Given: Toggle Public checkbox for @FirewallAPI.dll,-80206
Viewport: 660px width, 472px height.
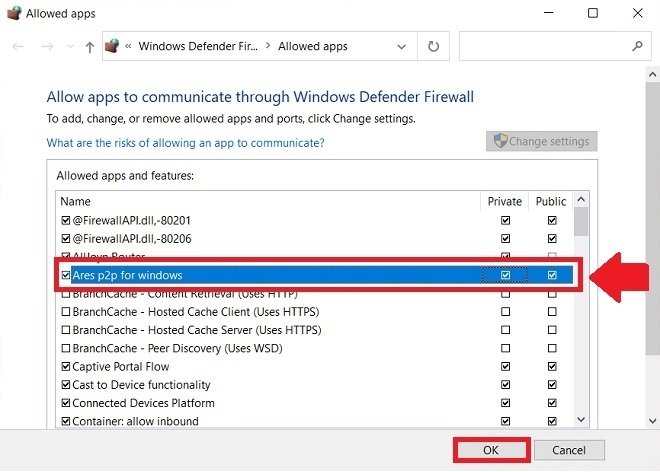Looking at the screenshot, I should point(552,239).
